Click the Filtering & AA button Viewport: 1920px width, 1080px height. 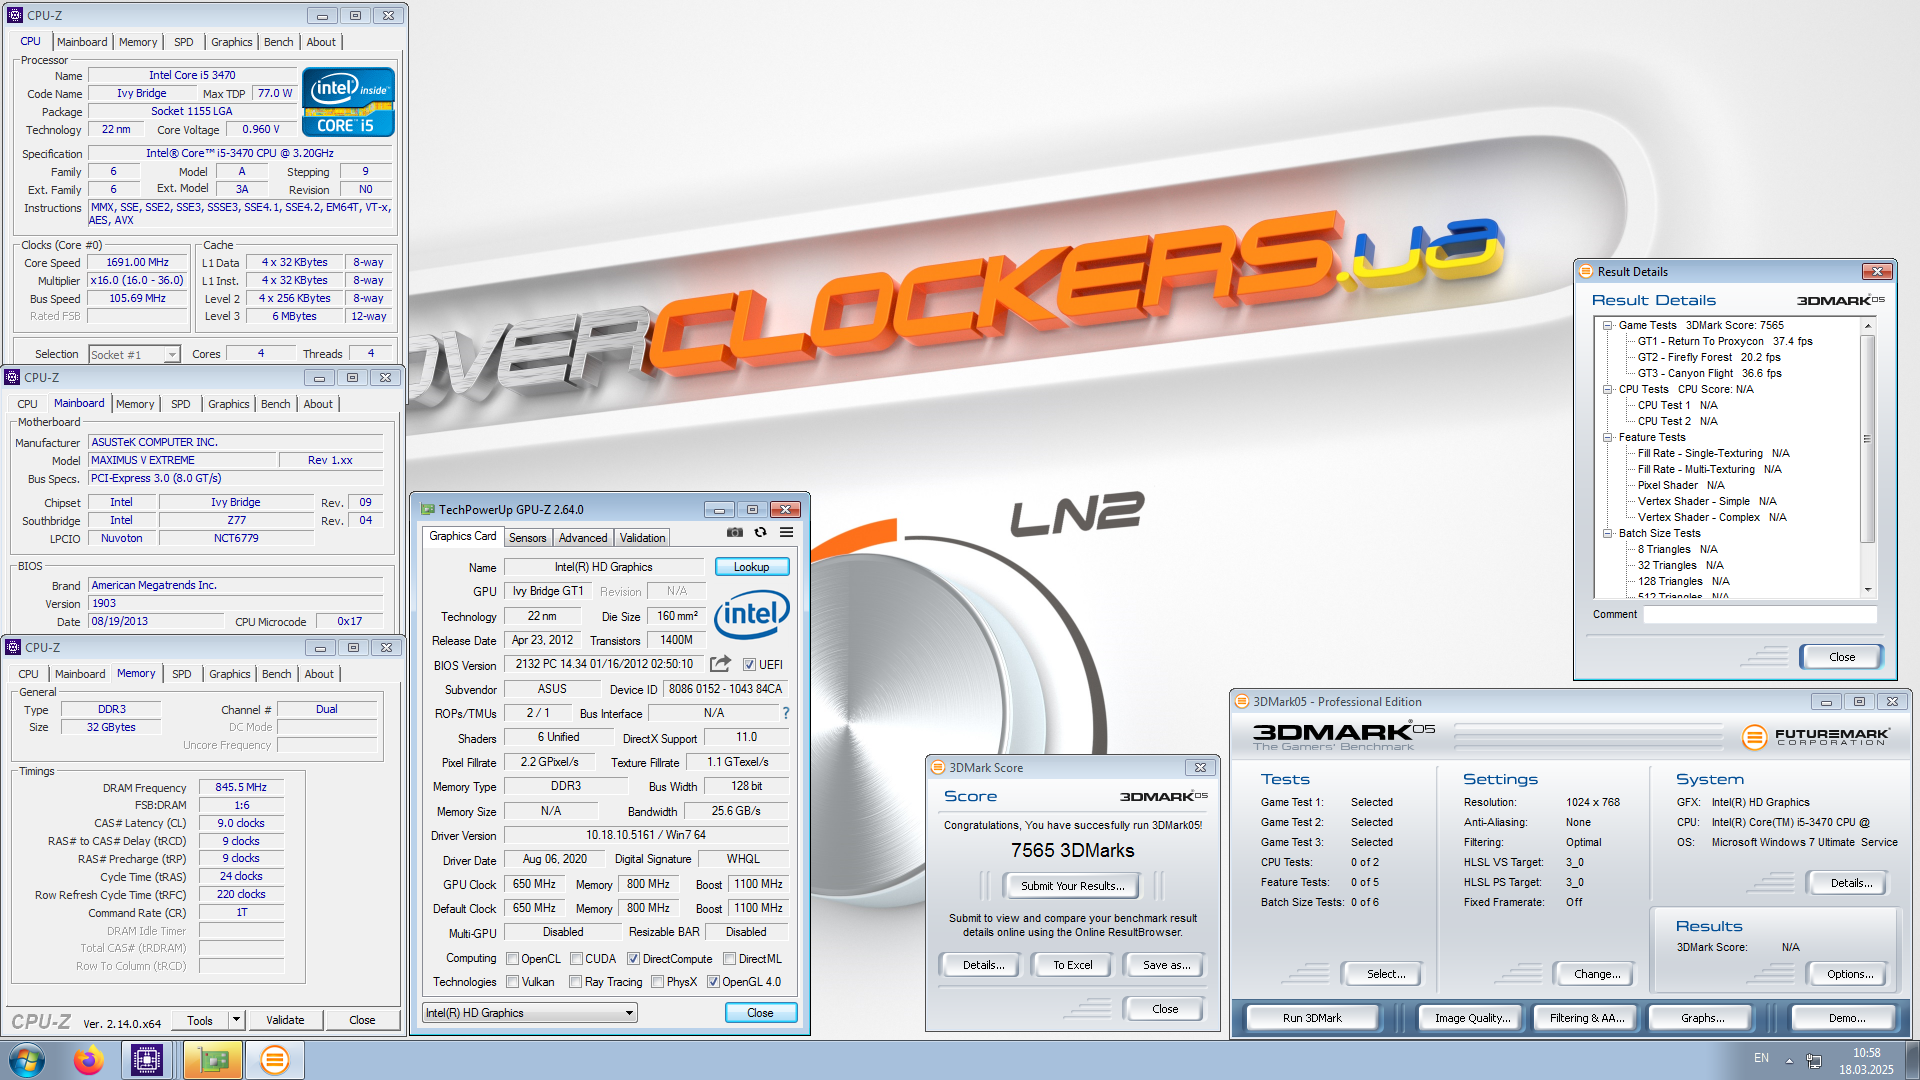[x=1587, y=1018]
